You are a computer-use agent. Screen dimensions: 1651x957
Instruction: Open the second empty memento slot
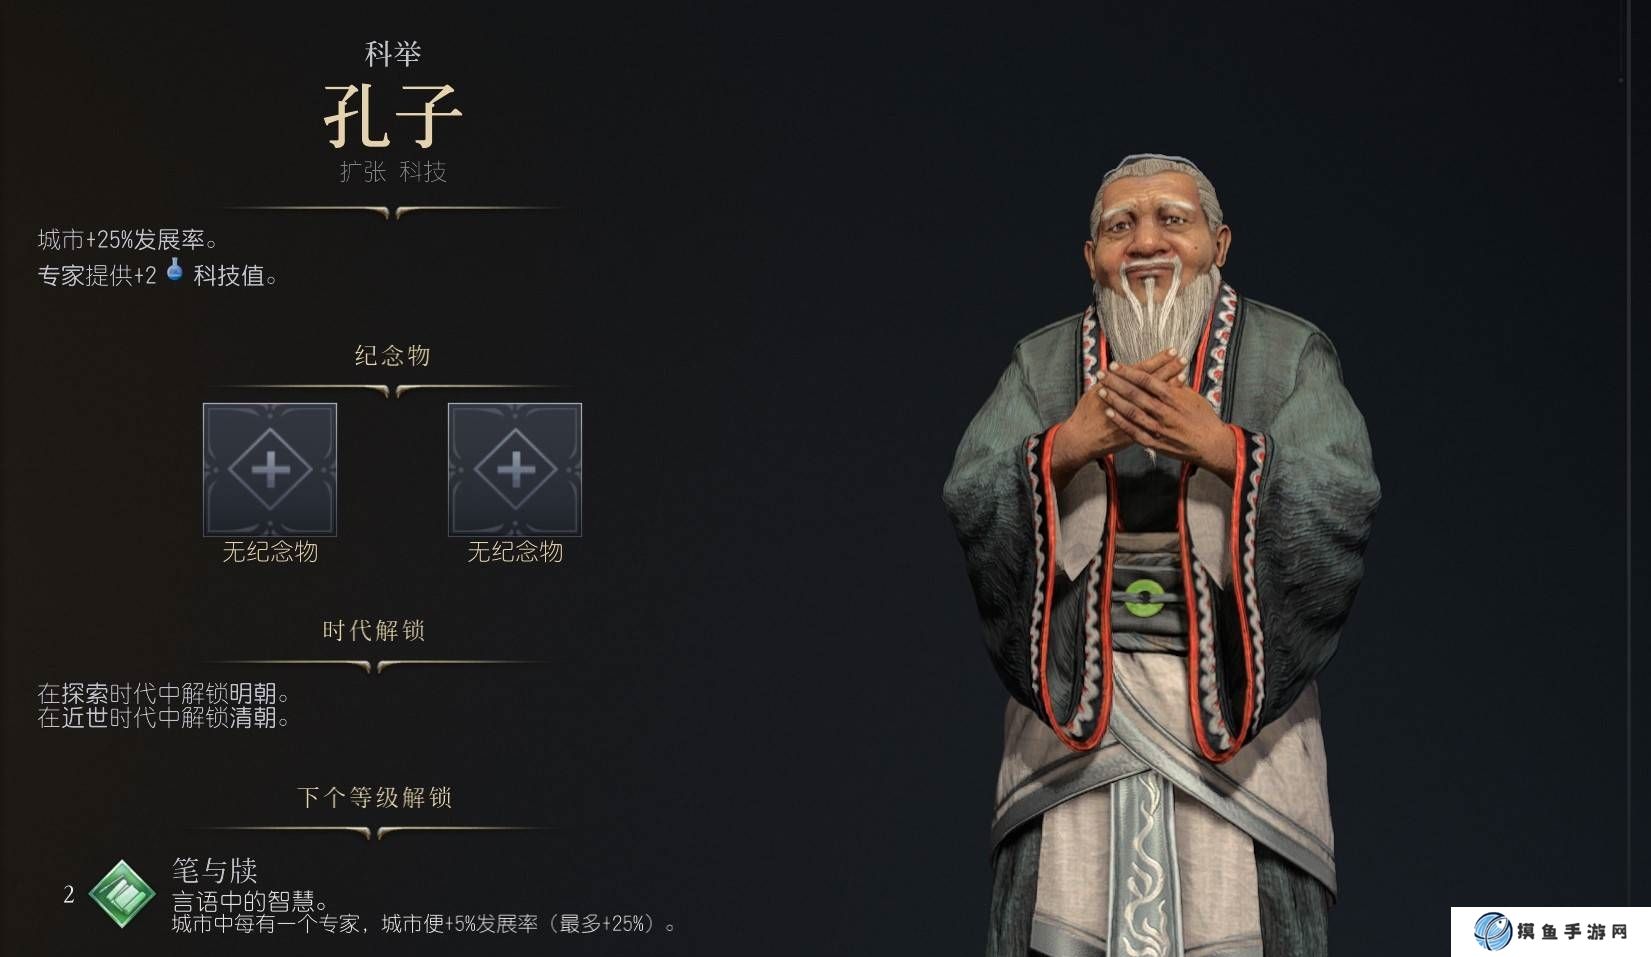point(515,469)
